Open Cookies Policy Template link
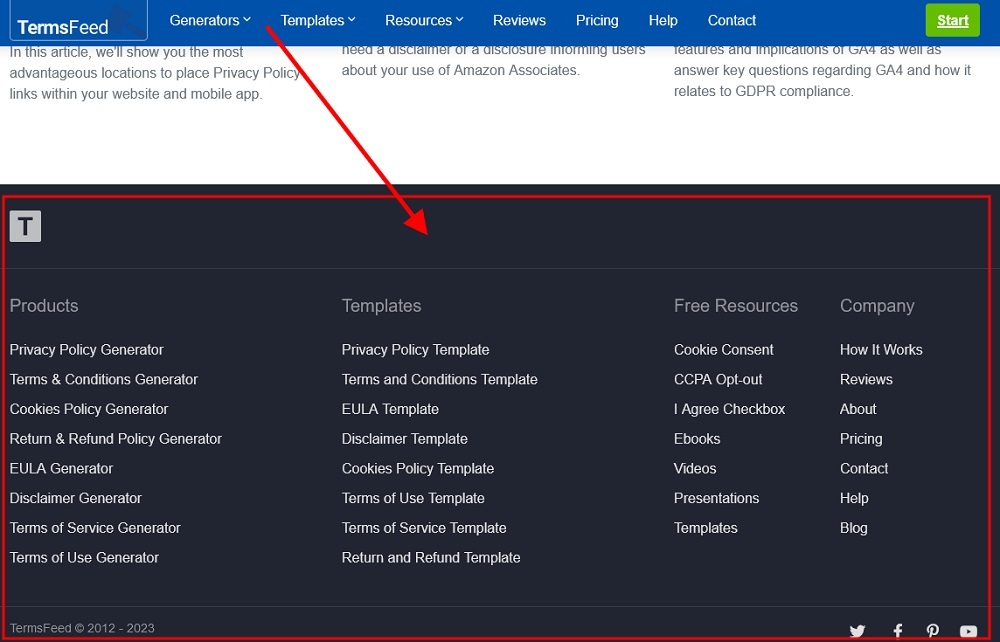This screenshot has width=1000, height=642. 418,469
